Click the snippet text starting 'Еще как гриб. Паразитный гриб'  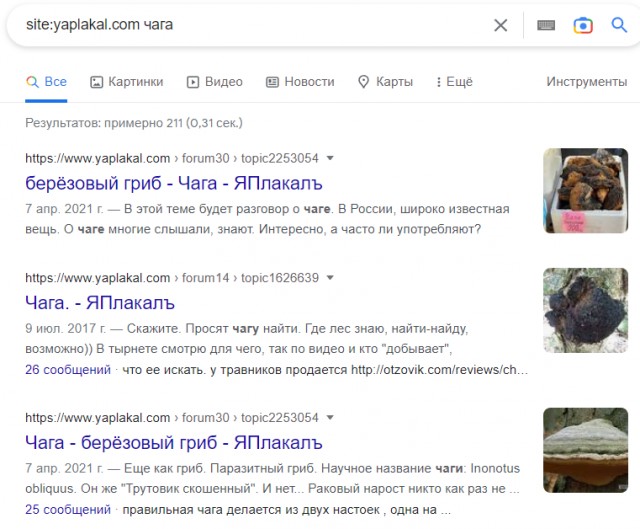(273, 478)
